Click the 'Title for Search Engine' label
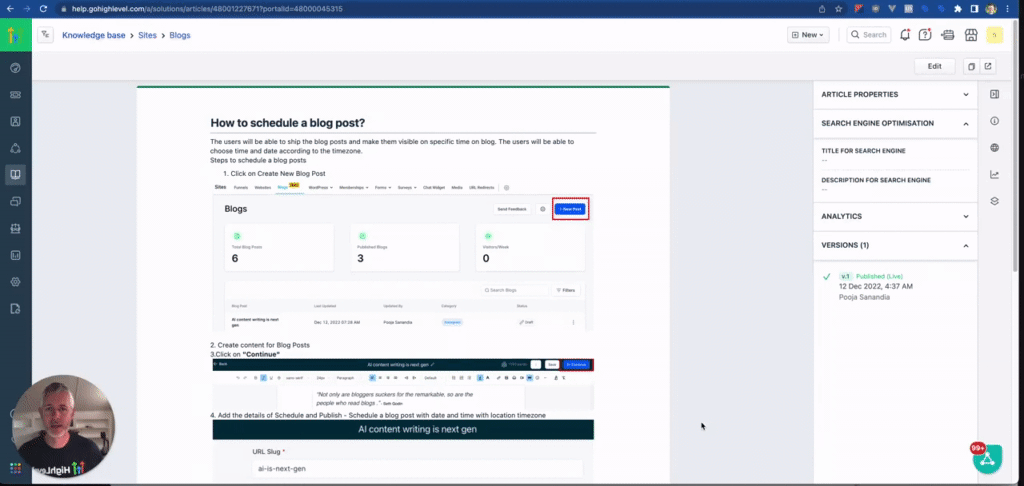 pyautogui.click(x=863, y=151)
